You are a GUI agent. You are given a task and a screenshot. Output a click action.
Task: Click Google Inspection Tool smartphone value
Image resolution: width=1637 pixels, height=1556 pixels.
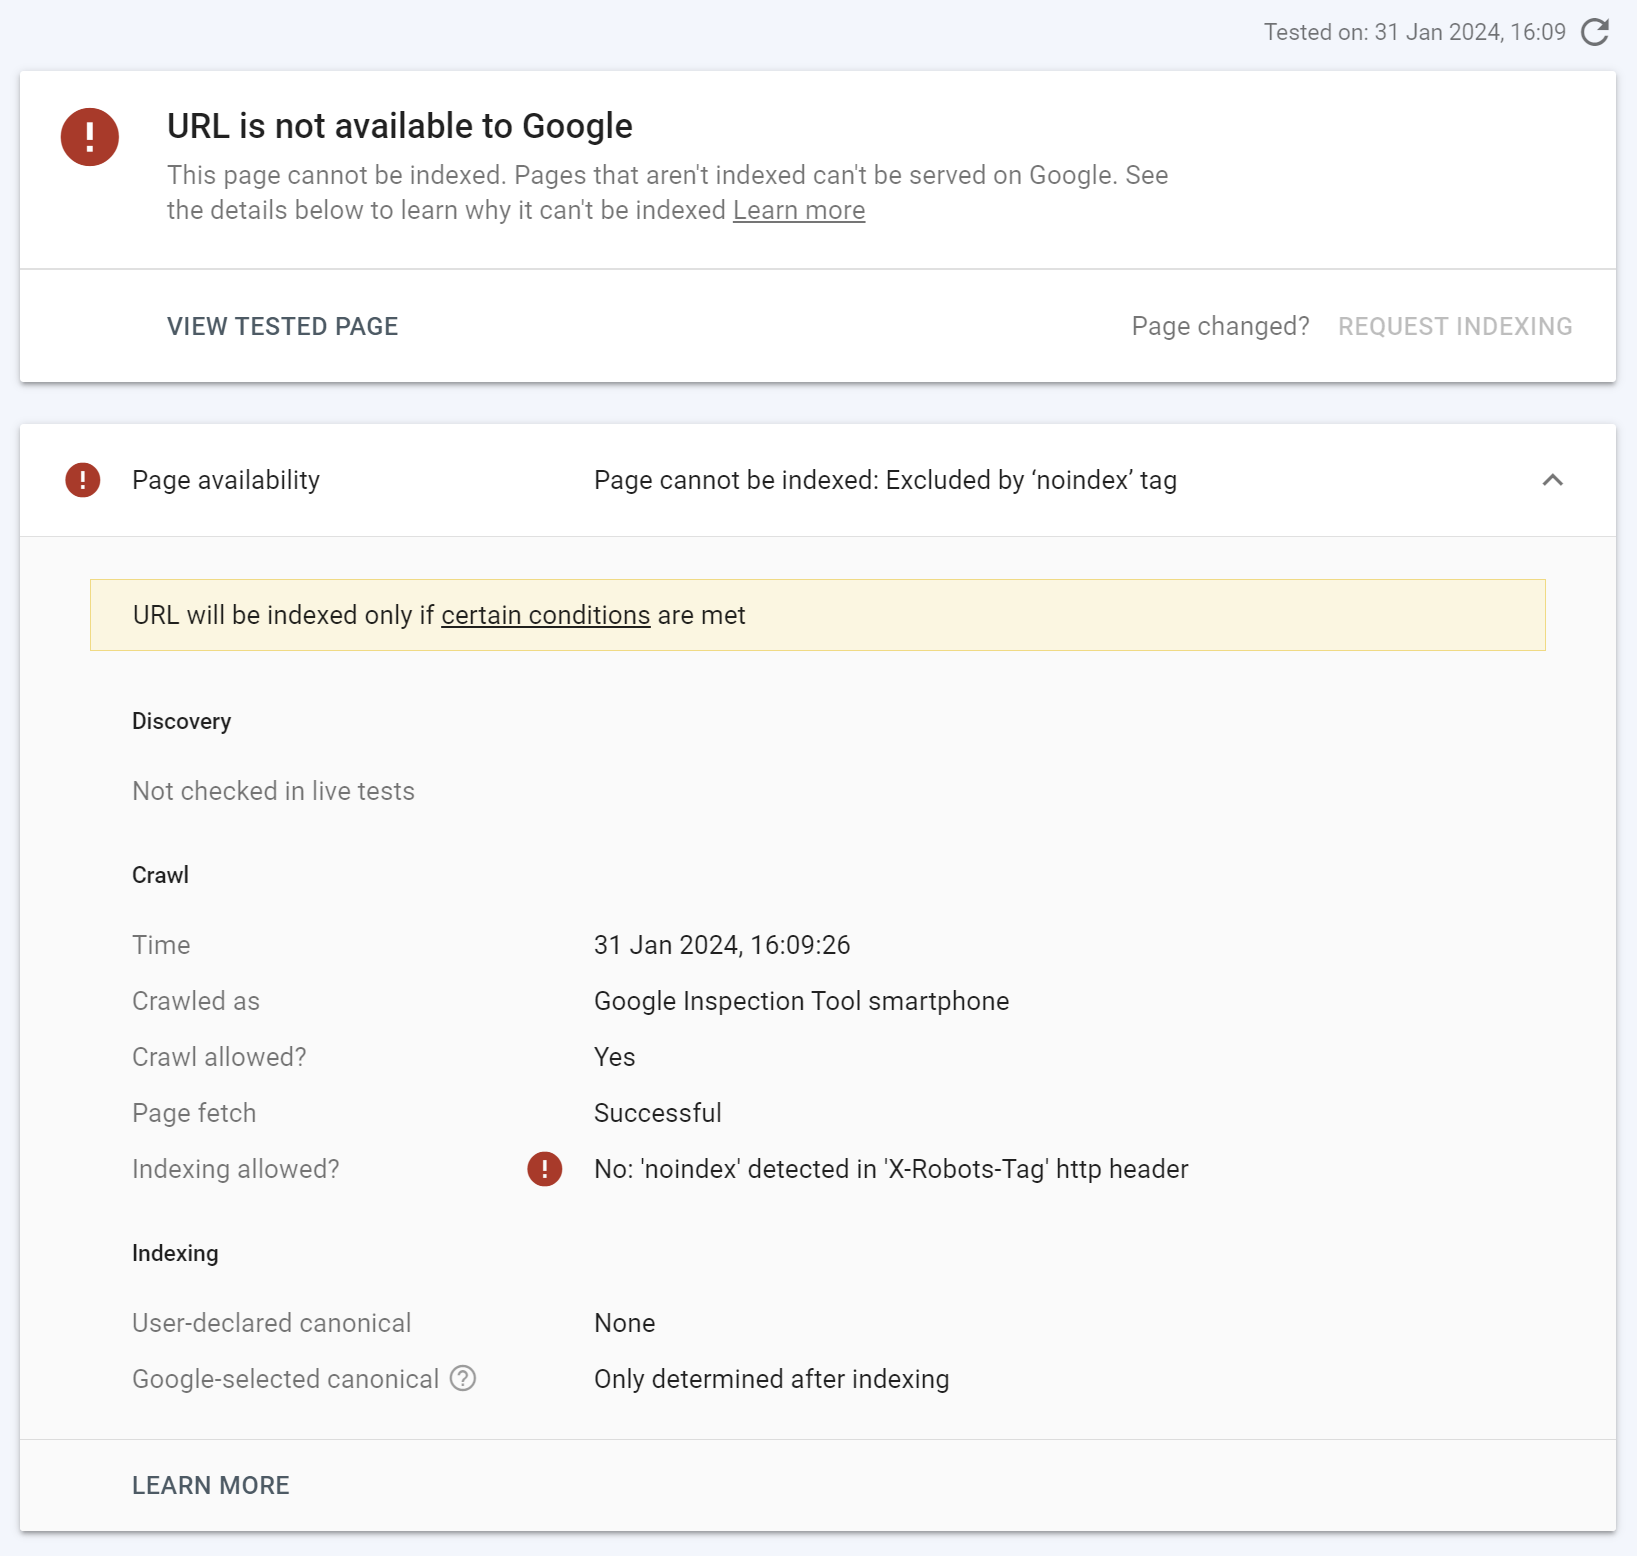(x=801, y=1001)
